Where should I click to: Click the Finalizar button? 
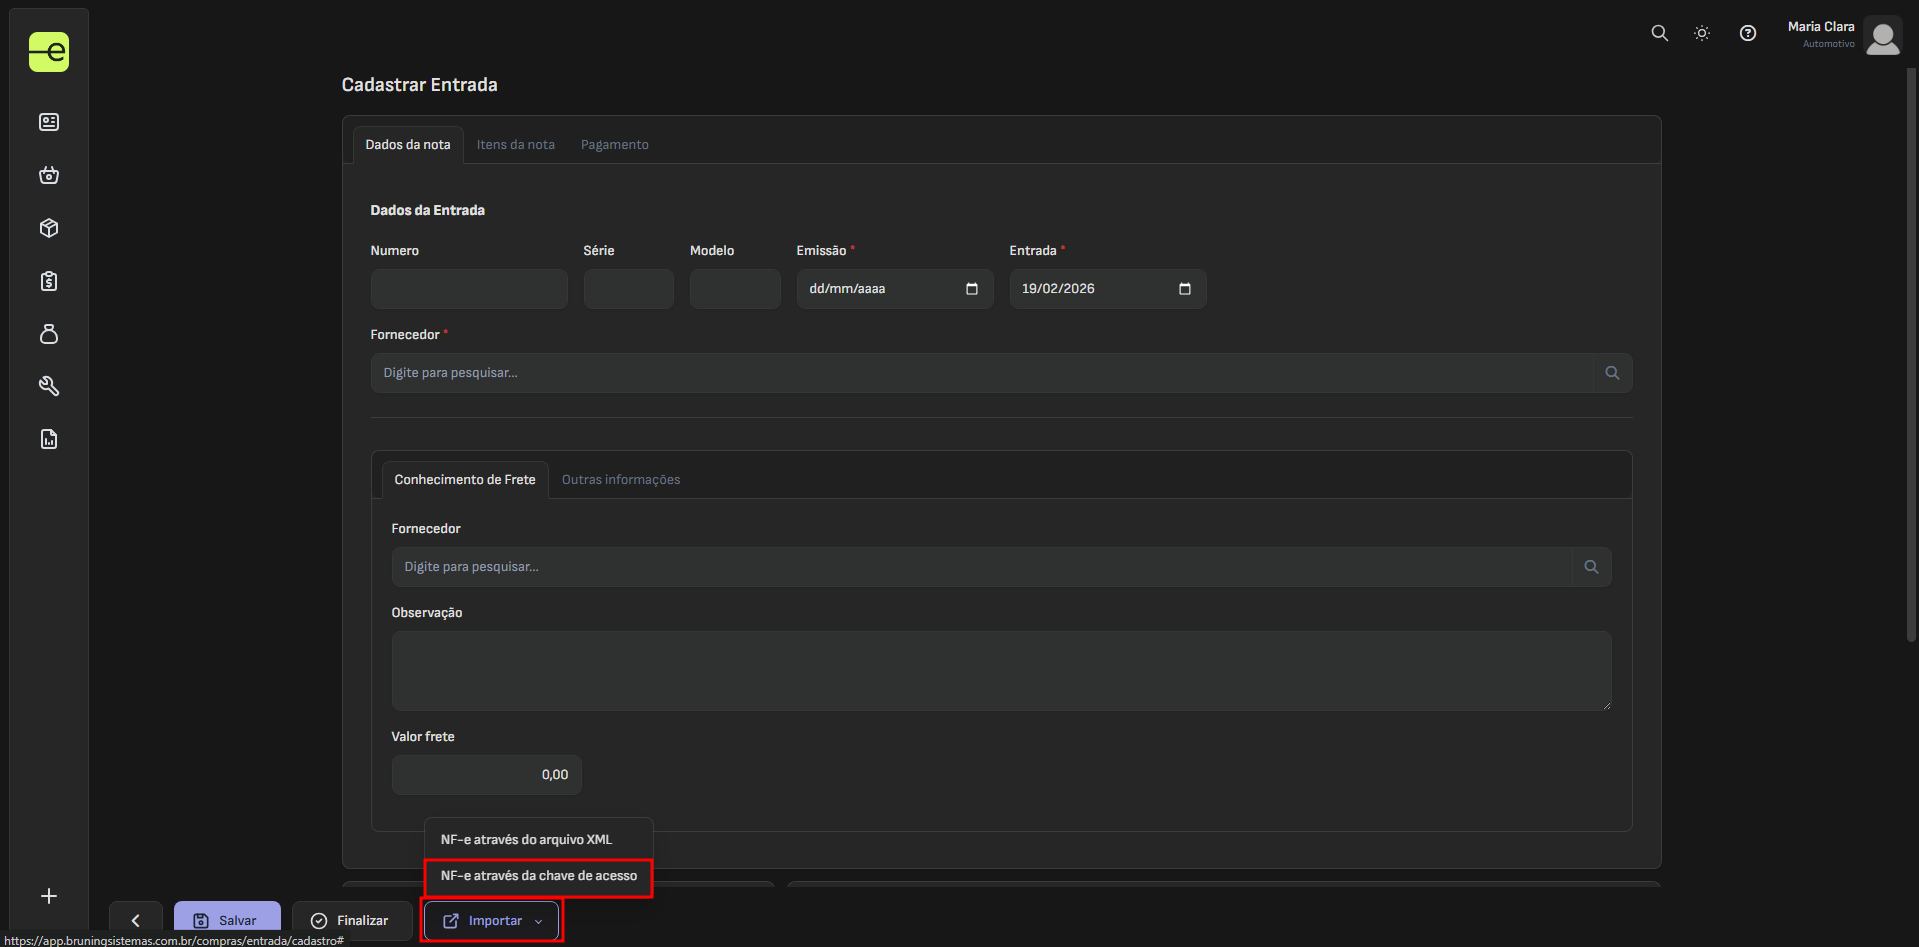point(350,920)
